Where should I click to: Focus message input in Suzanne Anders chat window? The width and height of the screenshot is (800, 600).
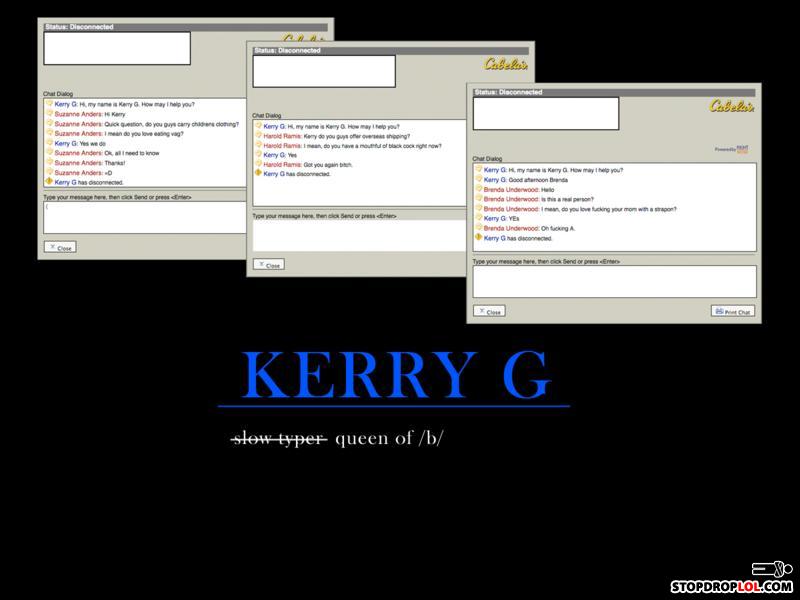[145, 217]
